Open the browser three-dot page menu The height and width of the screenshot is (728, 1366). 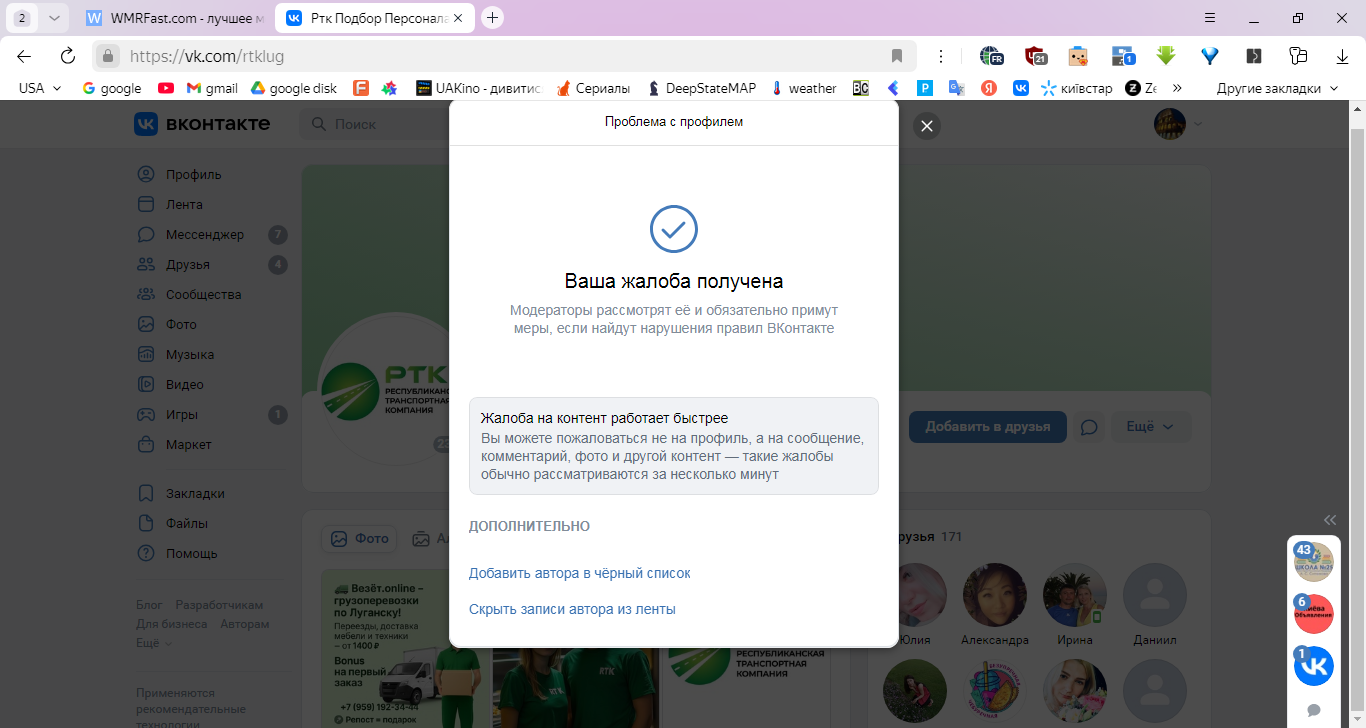[940, 56]
